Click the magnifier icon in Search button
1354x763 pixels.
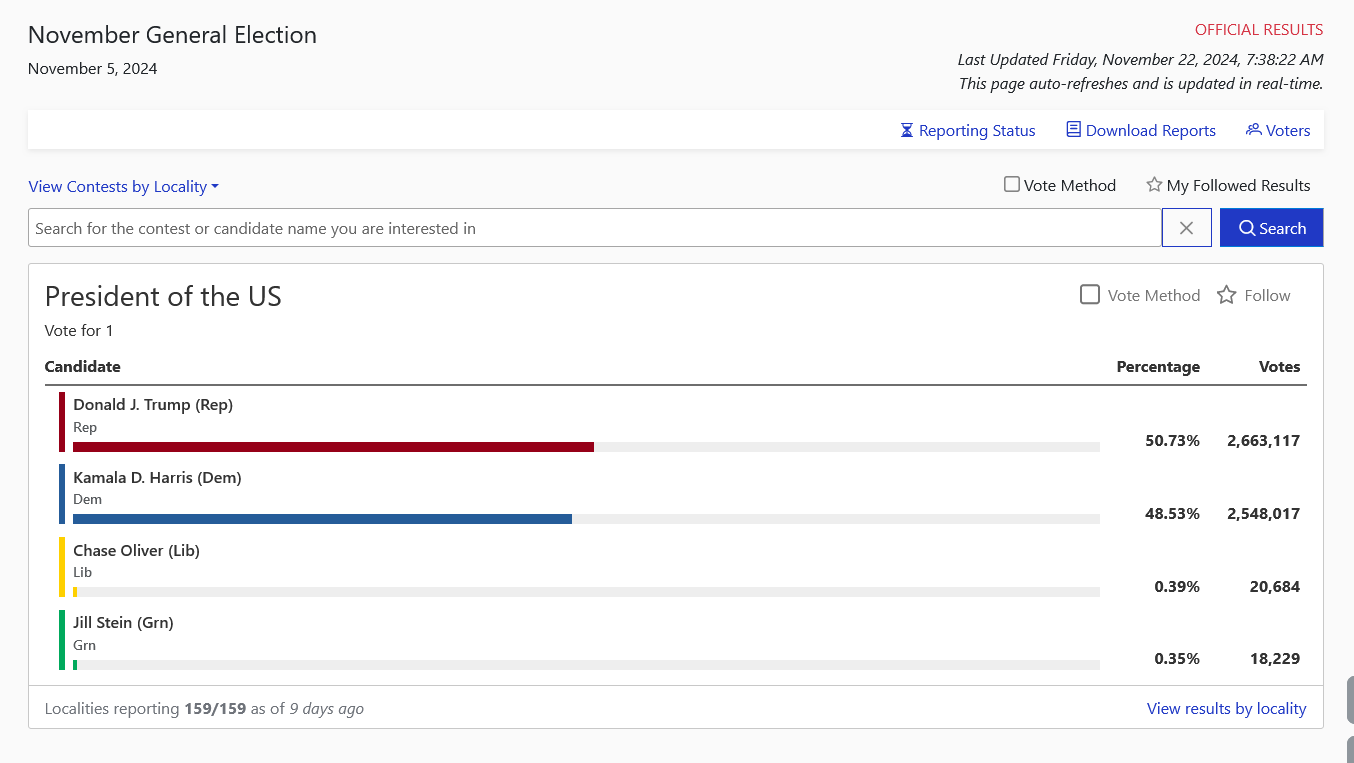[1247, 228]
